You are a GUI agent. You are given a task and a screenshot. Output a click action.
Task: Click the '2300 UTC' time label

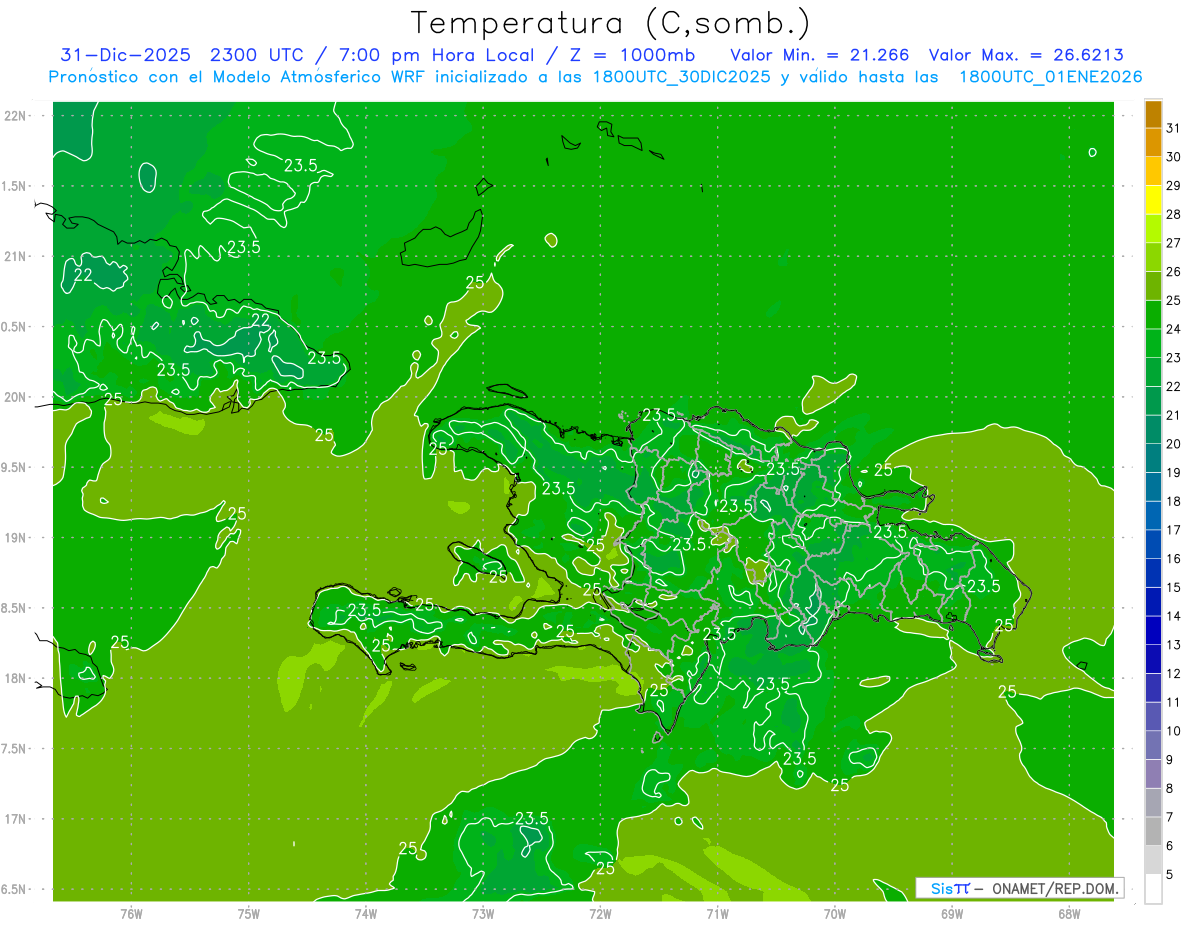click(257, 55)
